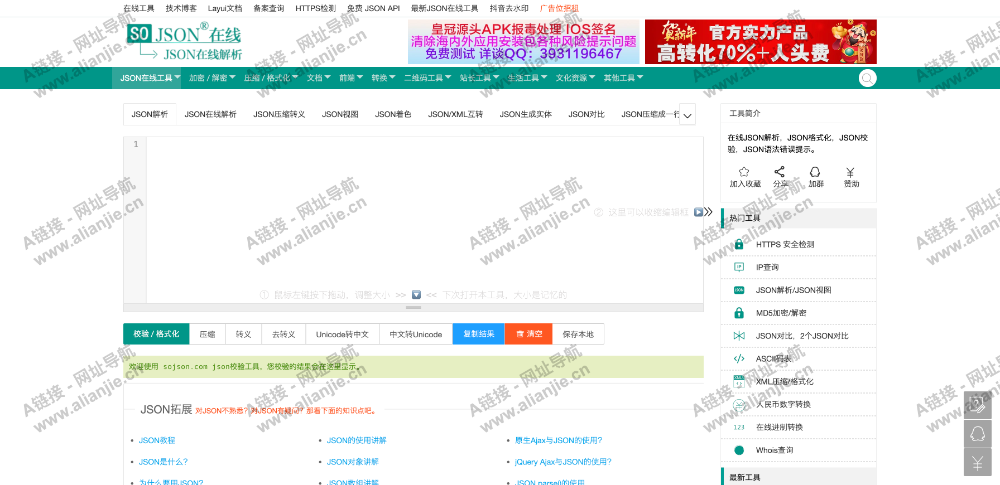Click the round icon beside Whois查询

click(739, 451)
